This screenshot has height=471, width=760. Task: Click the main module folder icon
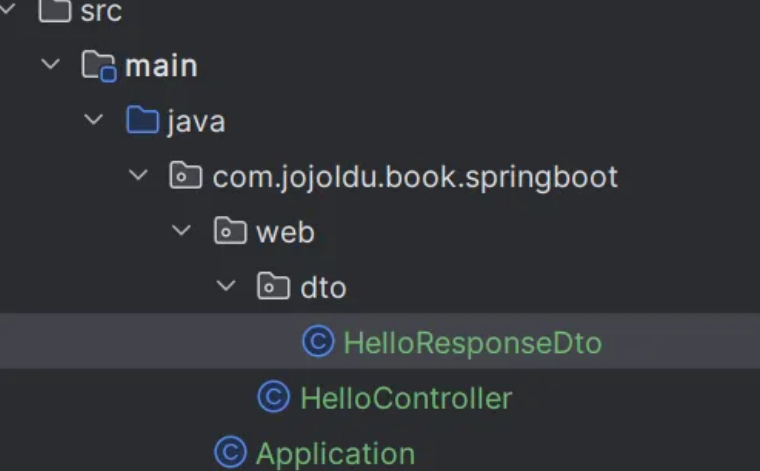pos(99,65)
